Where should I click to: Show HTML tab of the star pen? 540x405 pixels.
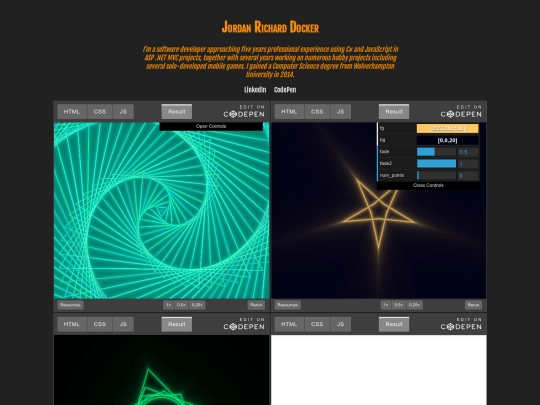tap(289, 112)
